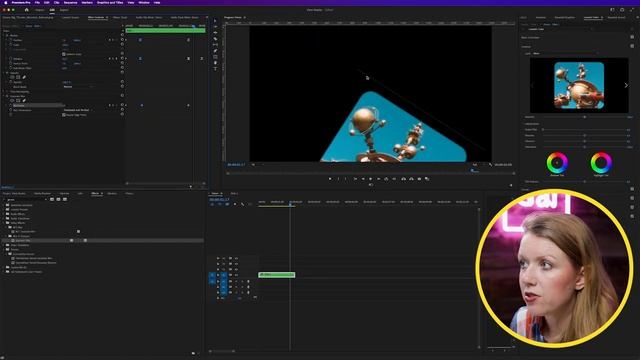Create 4-point polygon mask under Opacity
The image size is (640, 360).
[18, 77]
